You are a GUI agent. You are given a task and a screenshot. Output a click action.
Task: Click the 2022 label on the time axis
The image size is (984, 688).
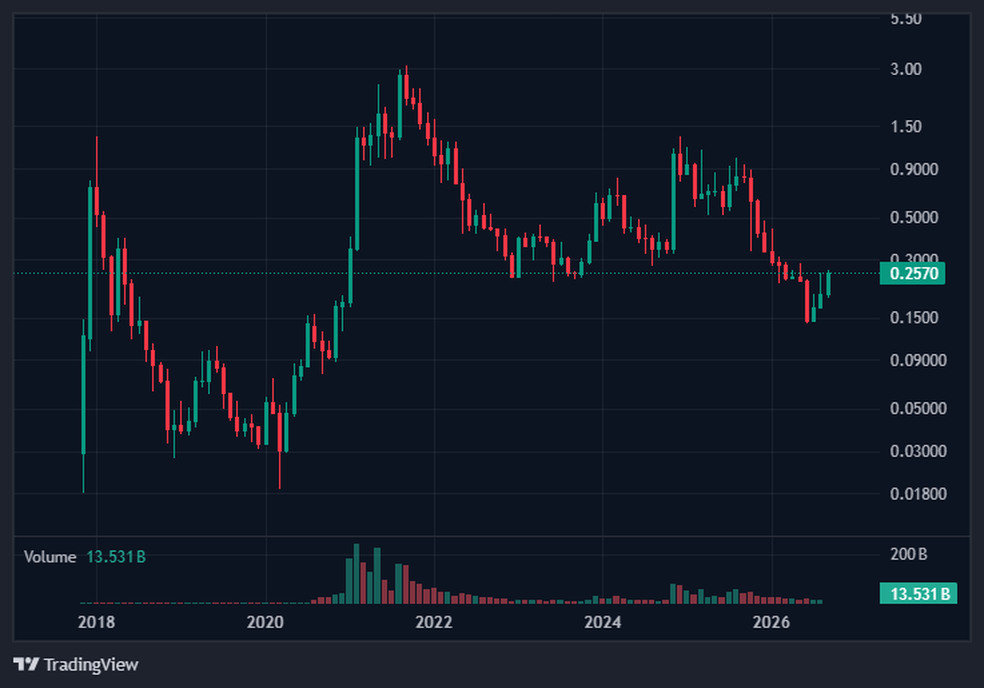coord(434,622)
